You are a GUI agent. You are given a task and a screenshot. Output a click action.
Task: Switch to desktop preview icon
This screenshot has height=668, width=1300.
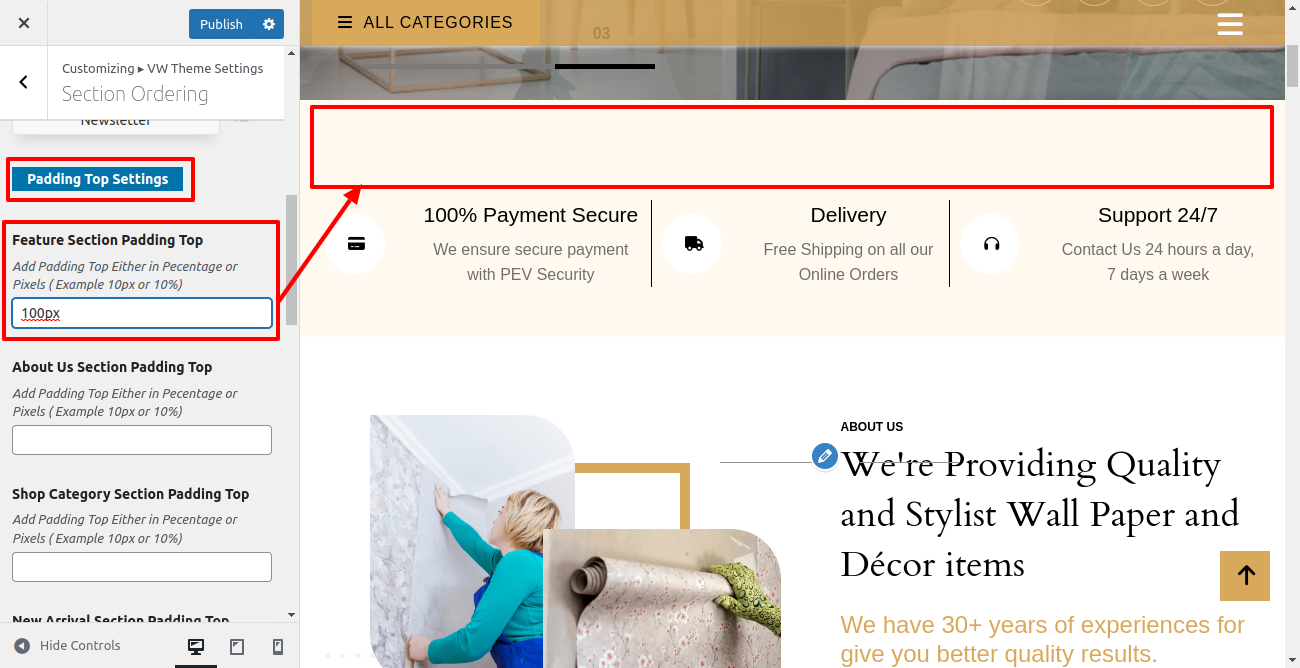[196, 646]
